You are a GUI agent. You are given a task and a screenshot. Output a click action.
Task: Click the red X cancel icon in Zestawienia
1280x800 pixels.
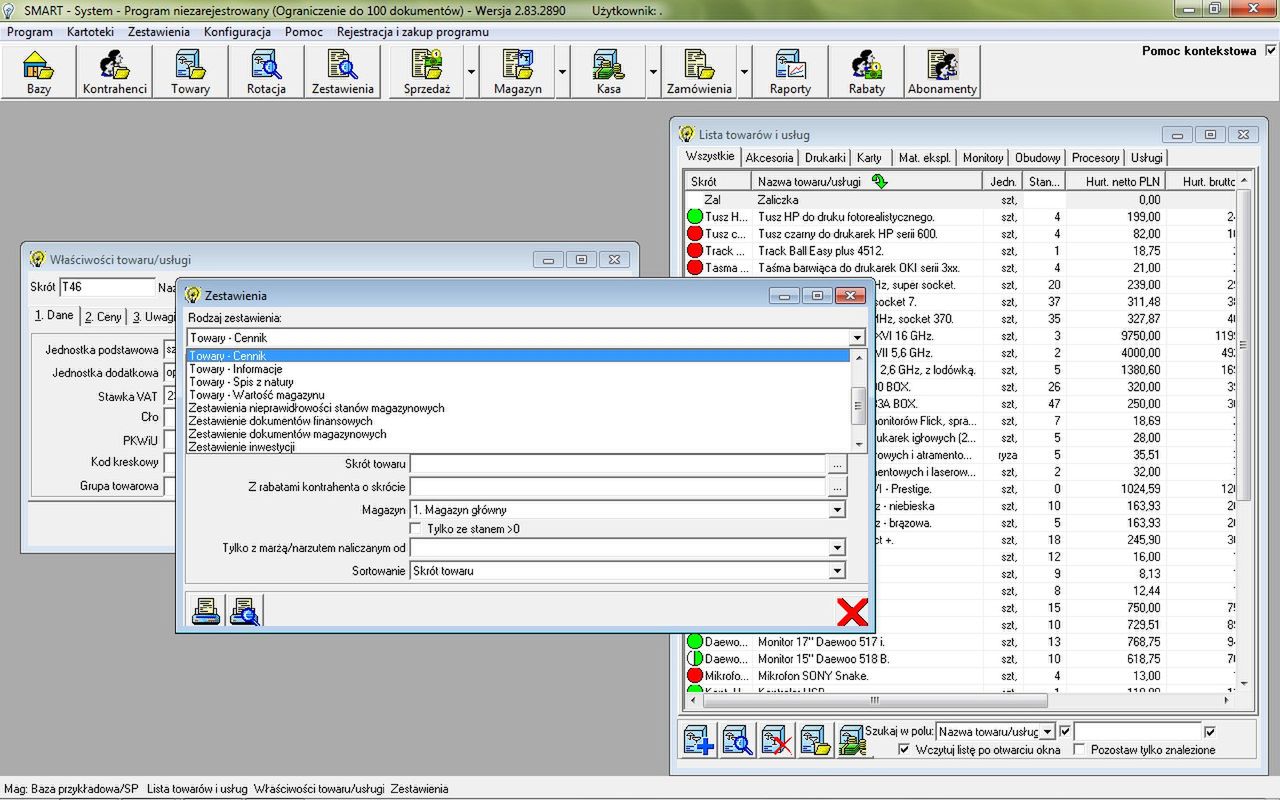852,610
